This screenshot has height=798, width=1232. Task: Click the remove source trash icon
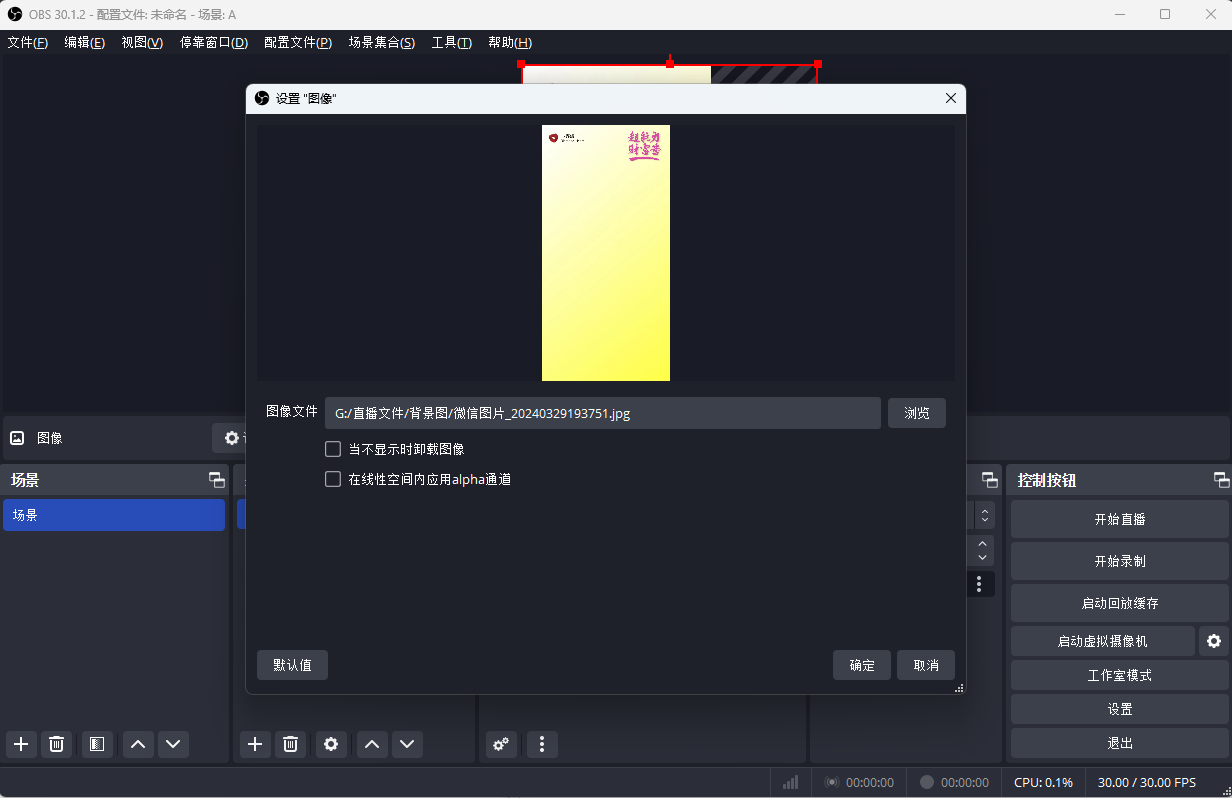(291, 744)
